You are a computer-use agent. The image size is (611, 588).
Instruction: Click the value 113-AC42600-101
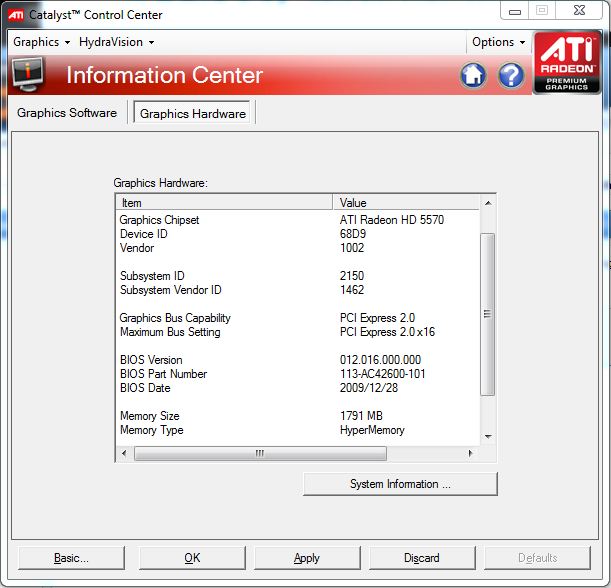(x=382, y=374)
